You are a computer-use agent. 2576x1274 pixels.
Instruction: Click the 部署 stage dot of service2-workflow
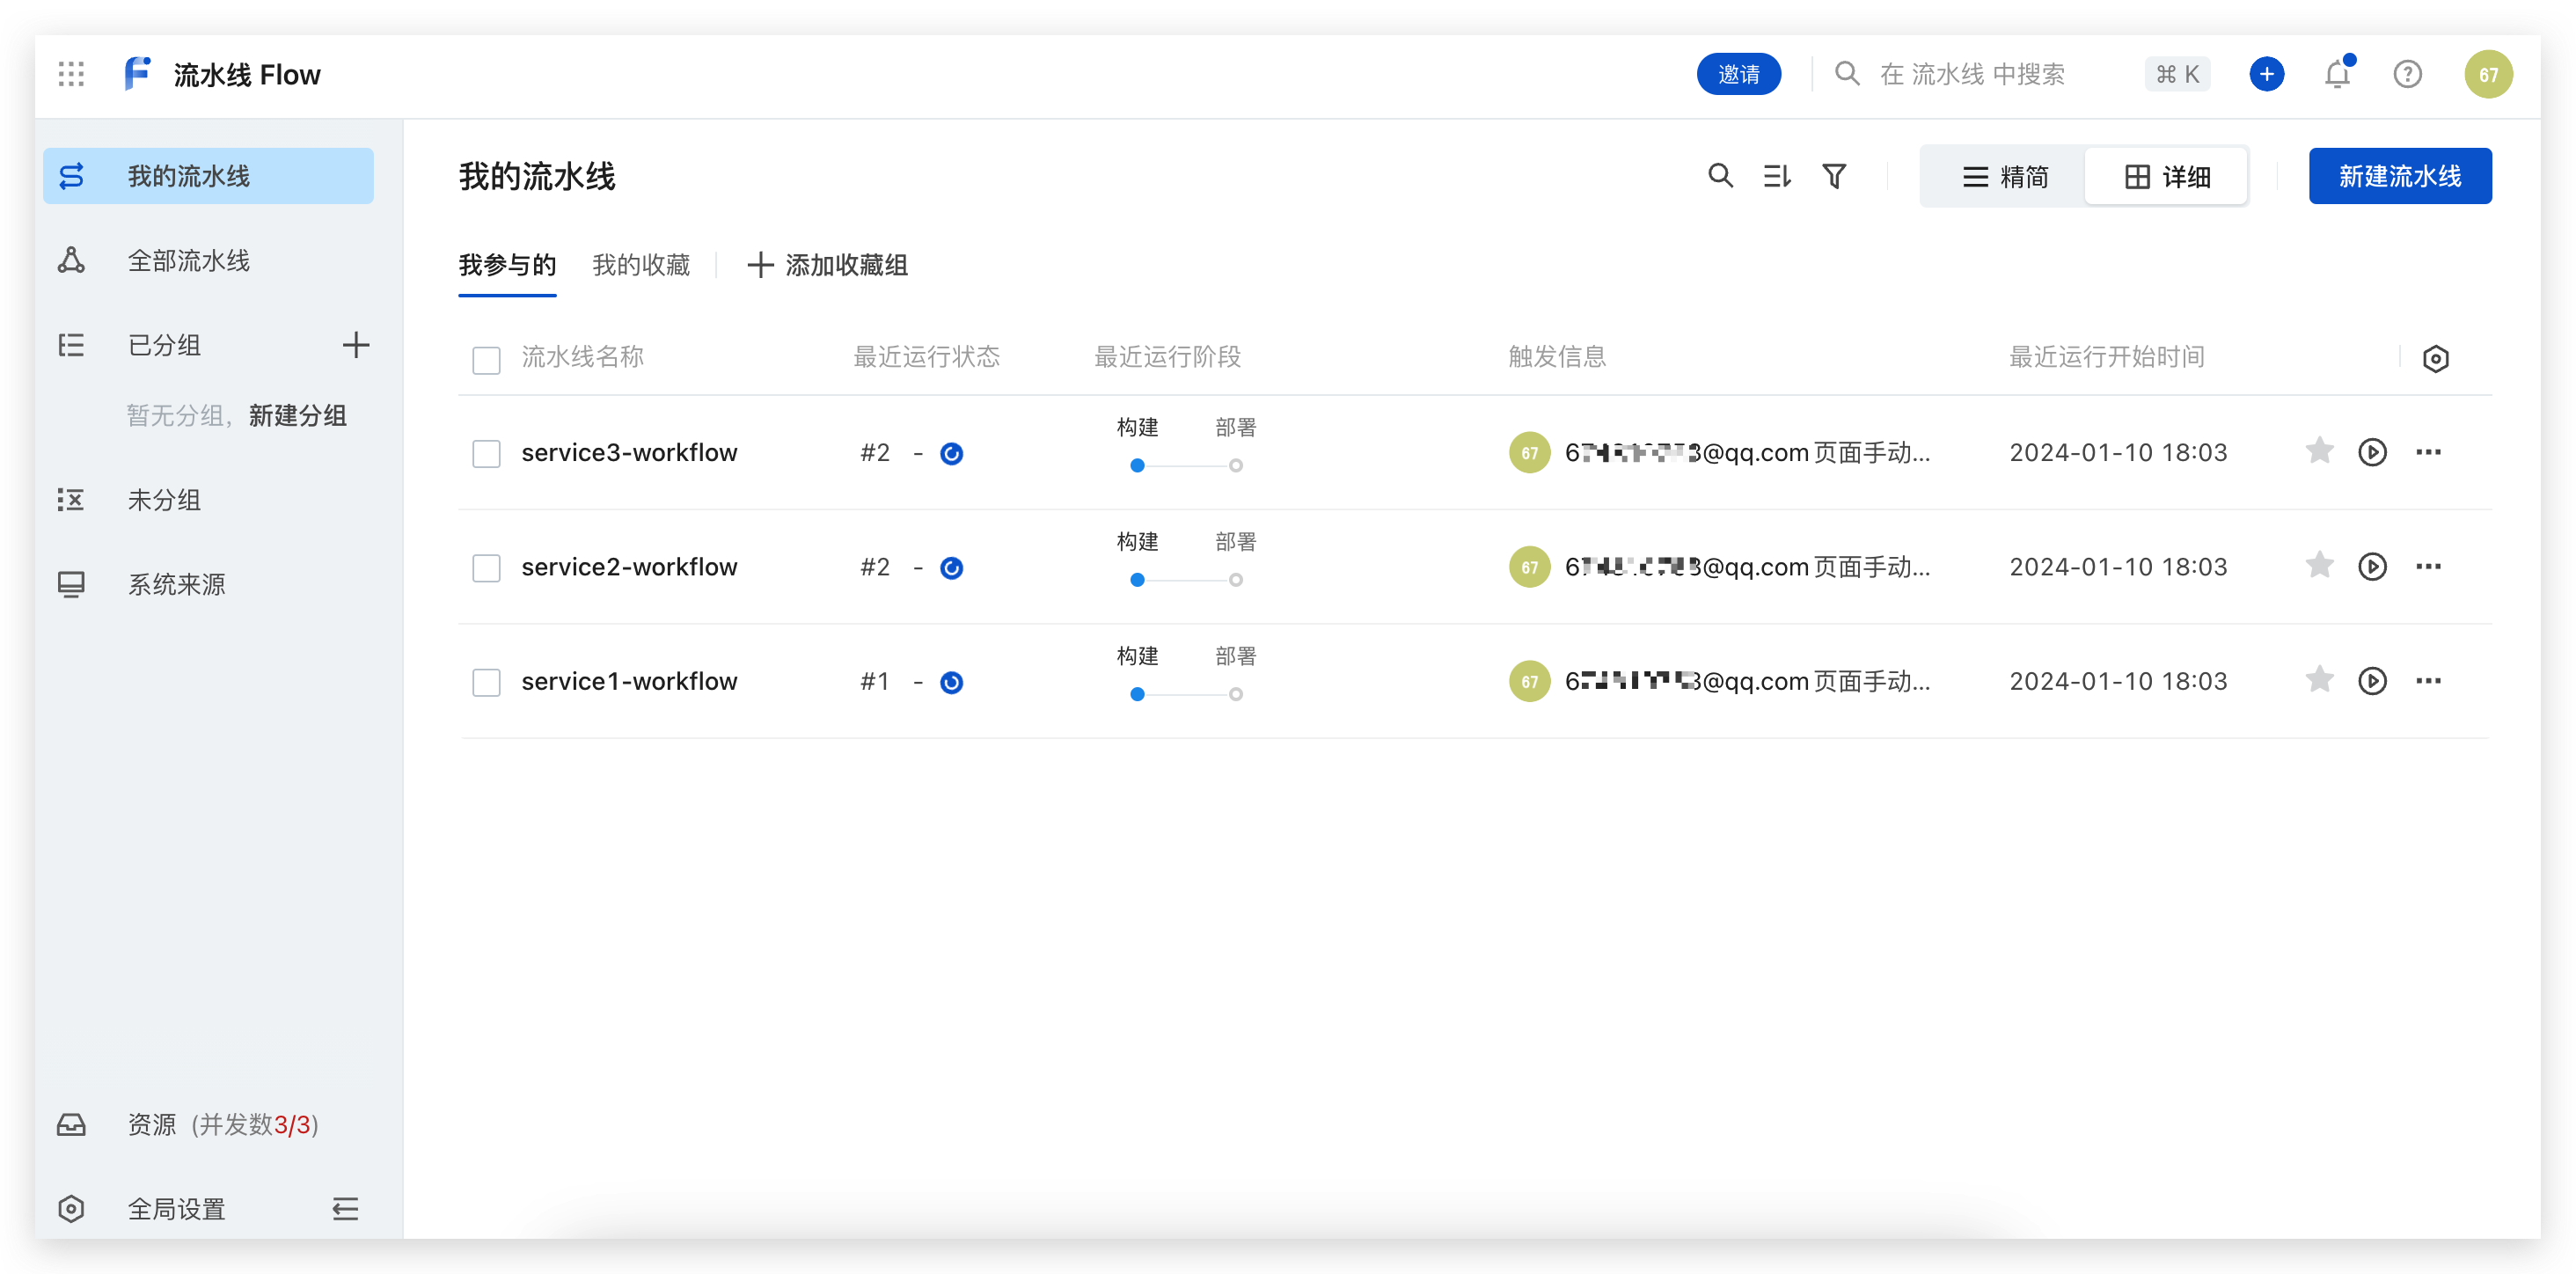tap(1236, 580)
